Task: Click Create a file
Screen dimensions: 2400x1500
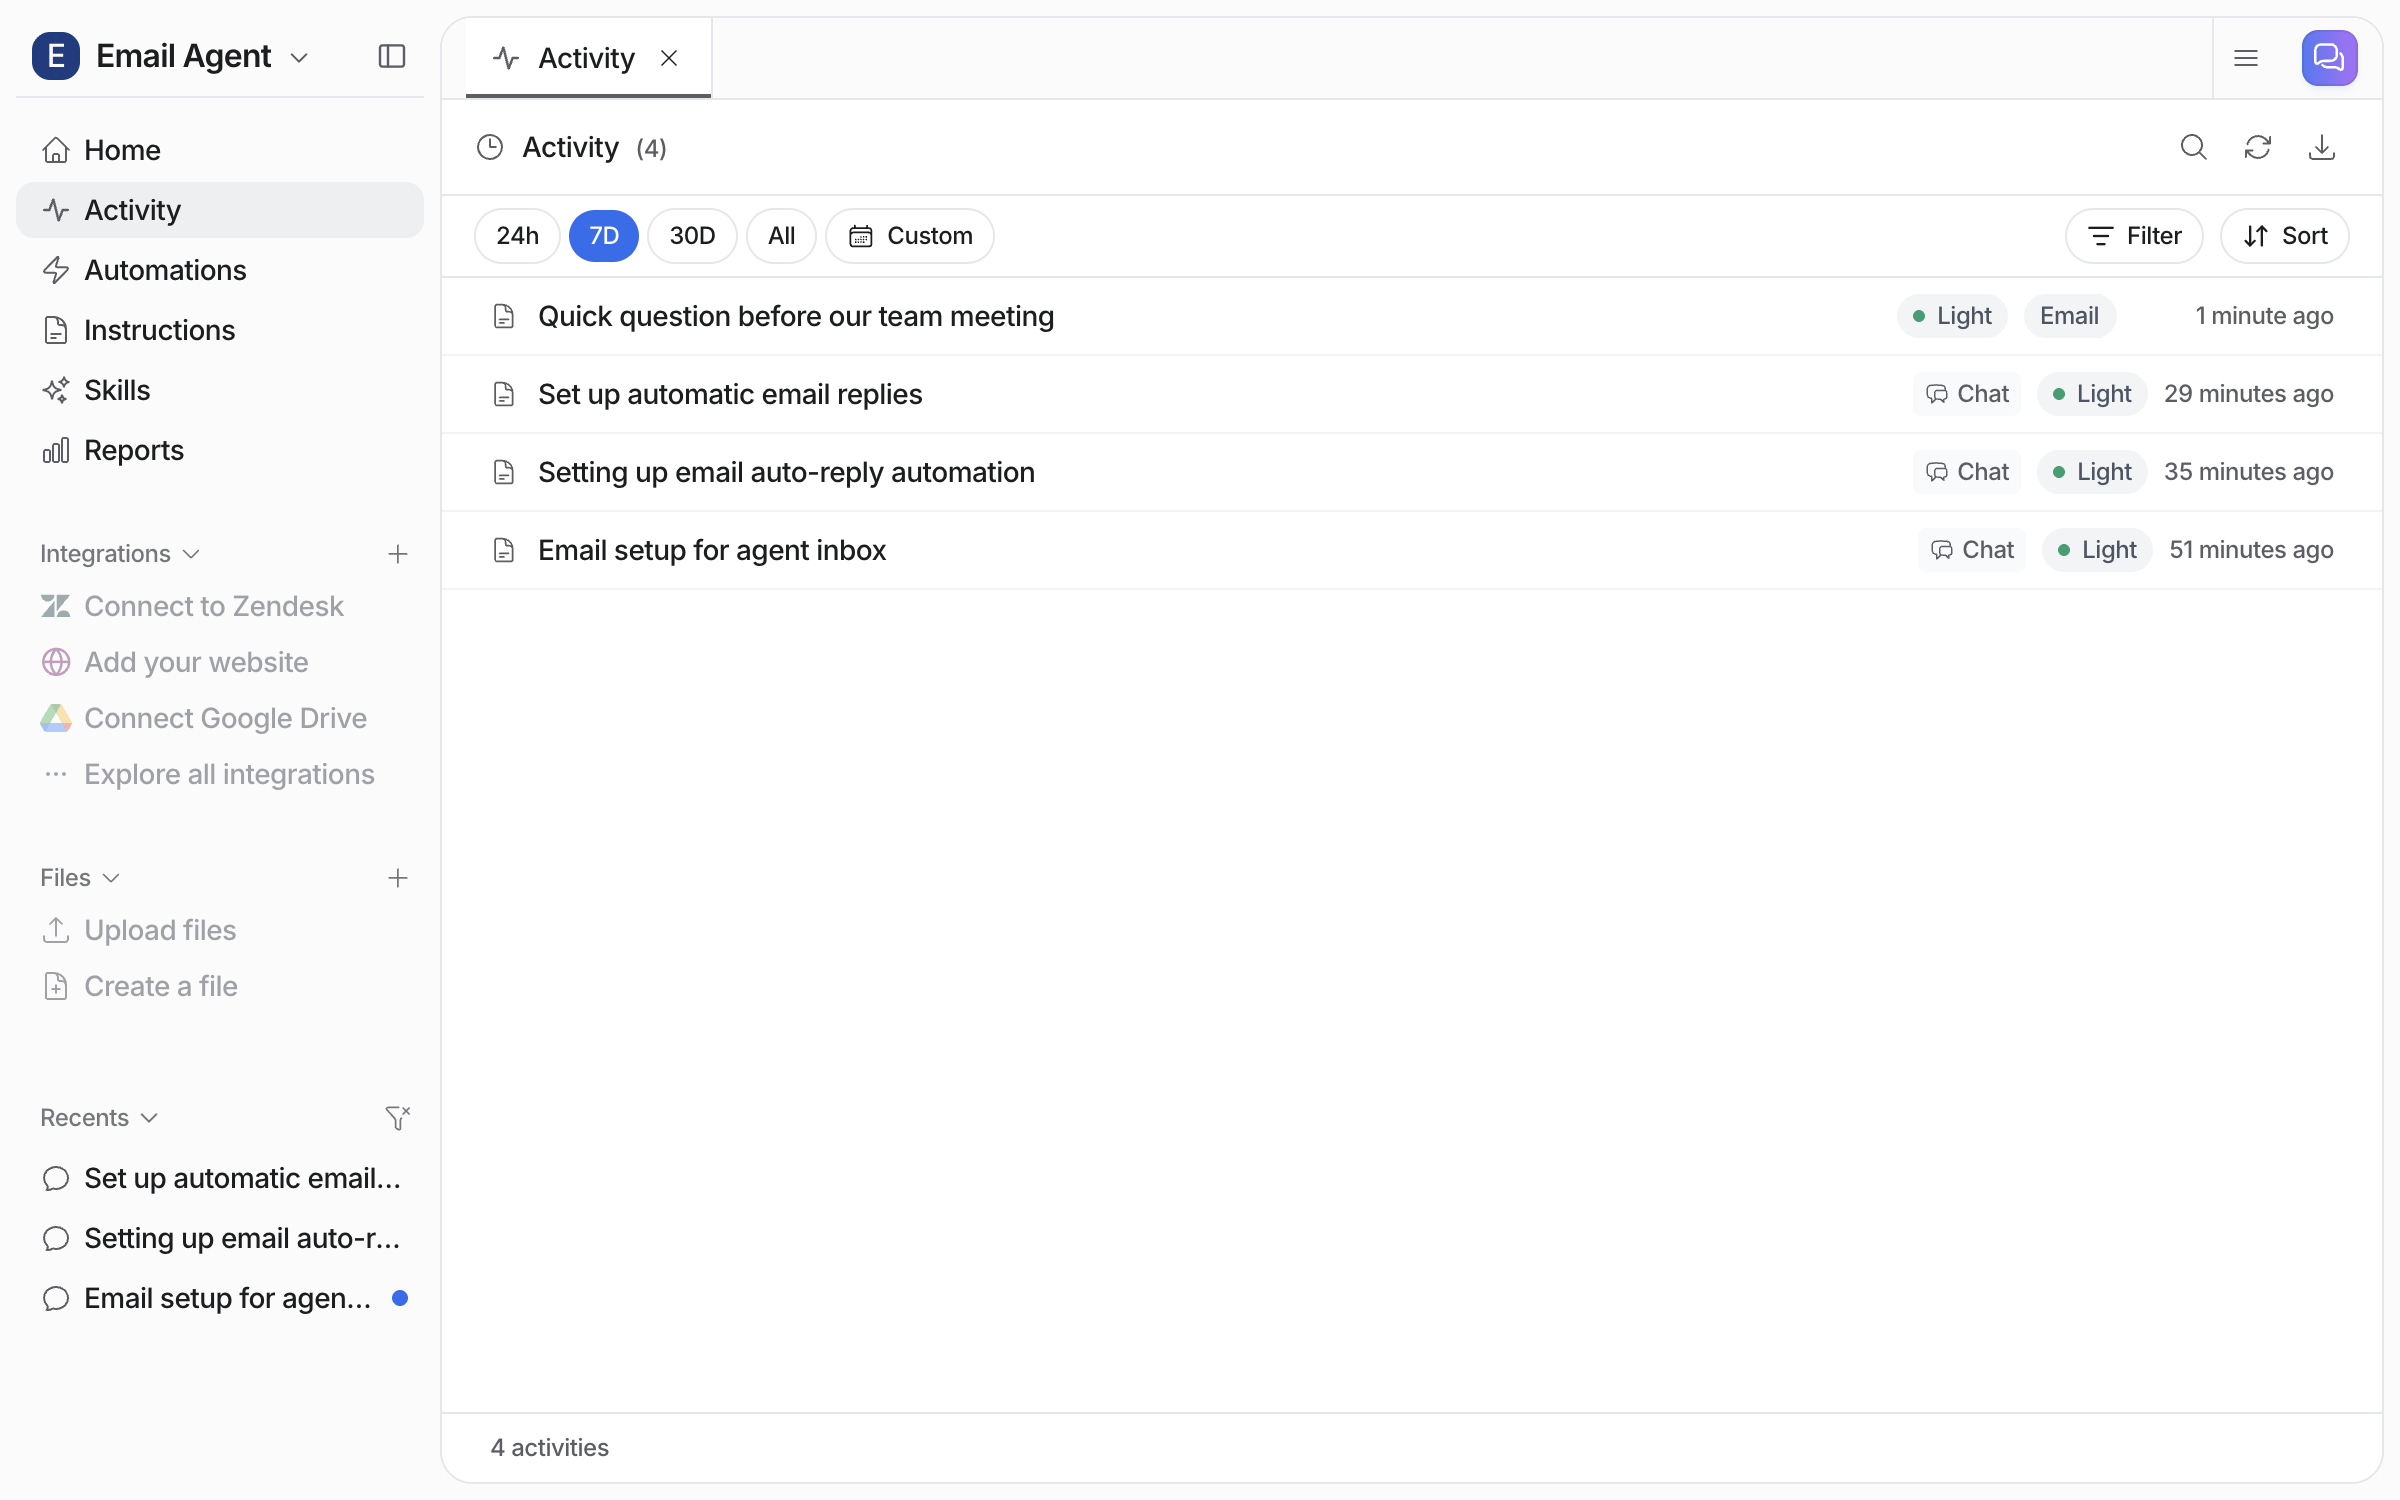Action: click(161, 986)
